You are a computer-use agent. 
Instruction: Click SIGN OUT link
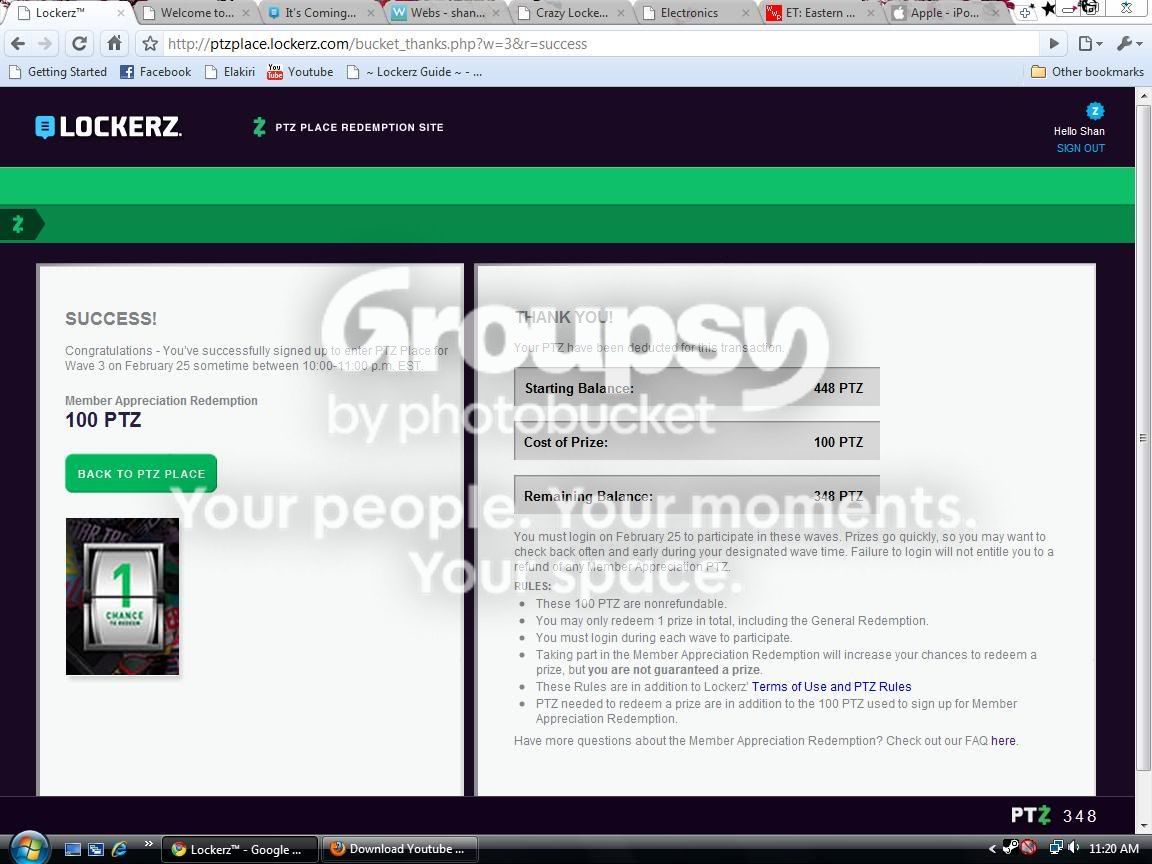(1080, 148)
